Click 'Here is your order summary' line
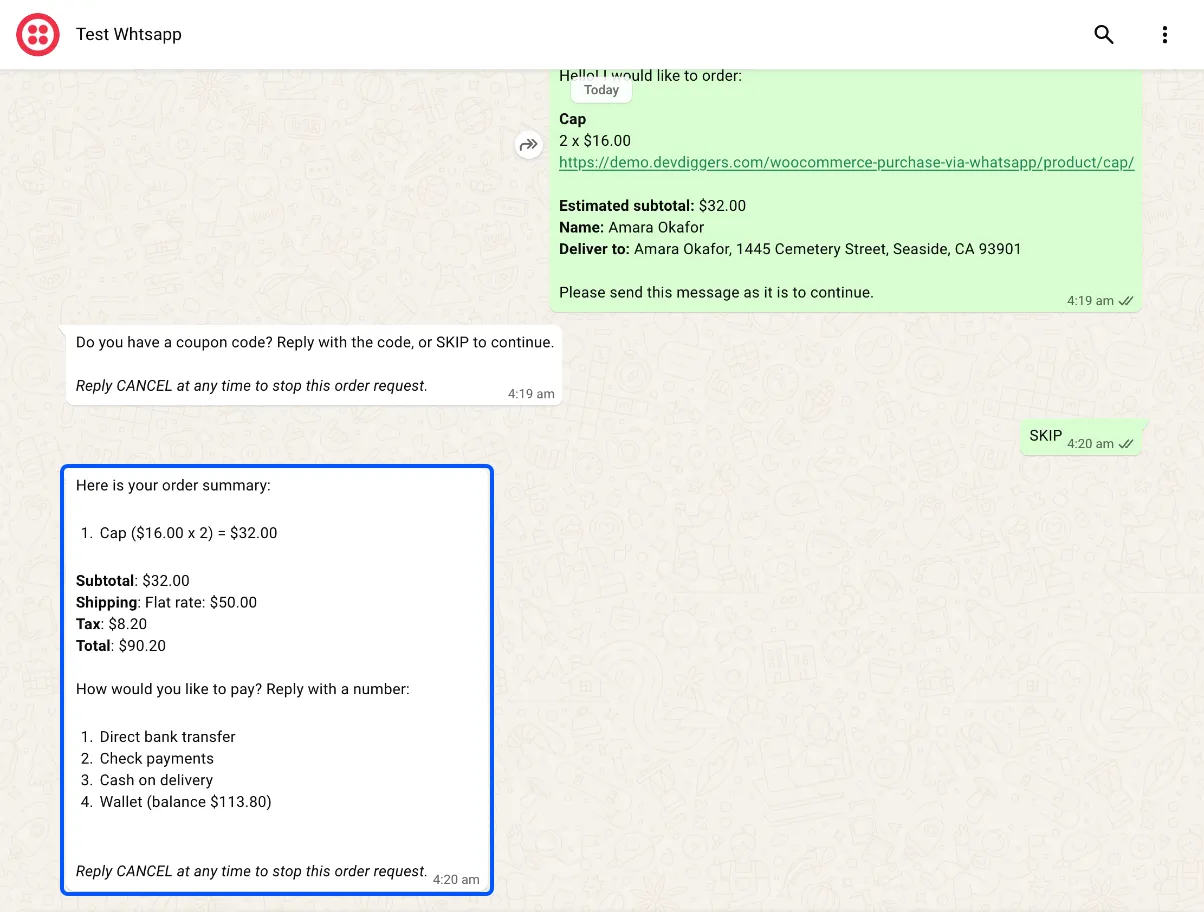 tap(173, 486)
